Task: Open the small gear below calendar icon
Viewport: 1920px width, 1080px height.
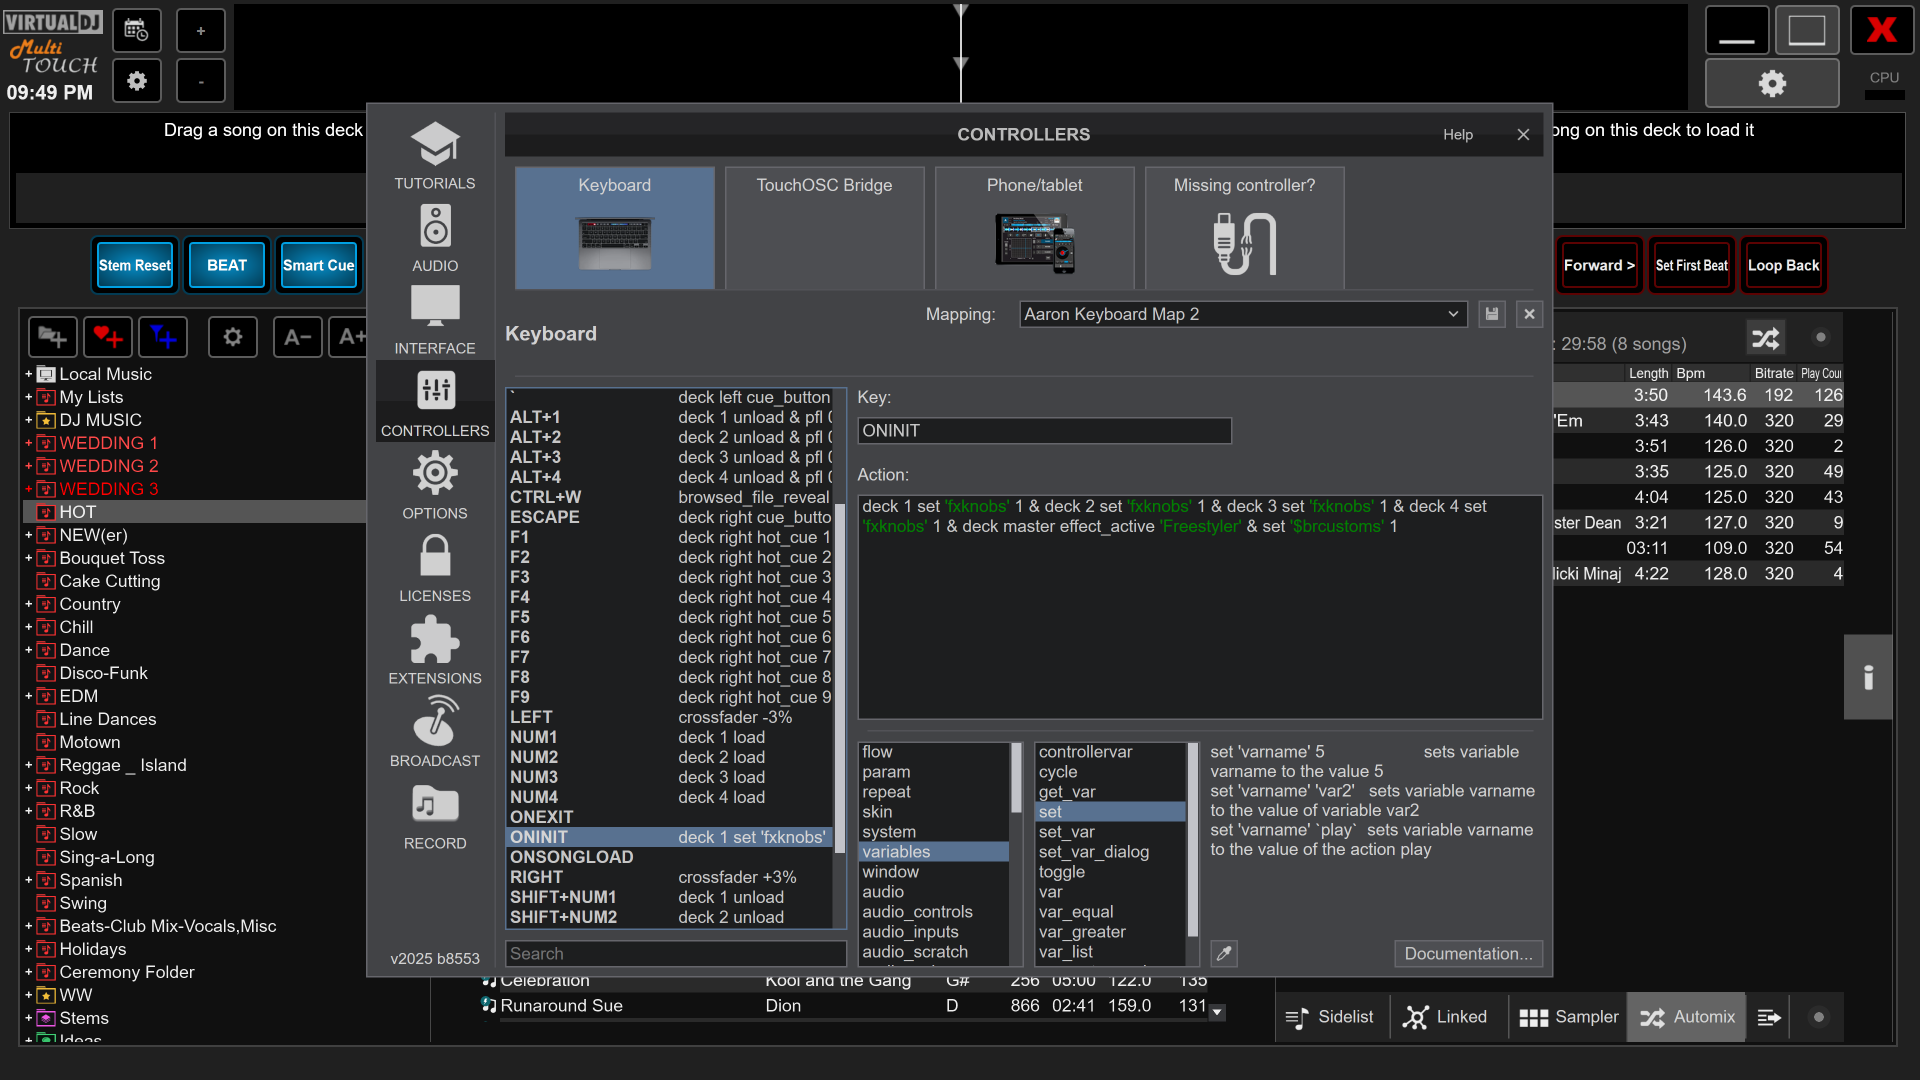Action: (137, 80)
